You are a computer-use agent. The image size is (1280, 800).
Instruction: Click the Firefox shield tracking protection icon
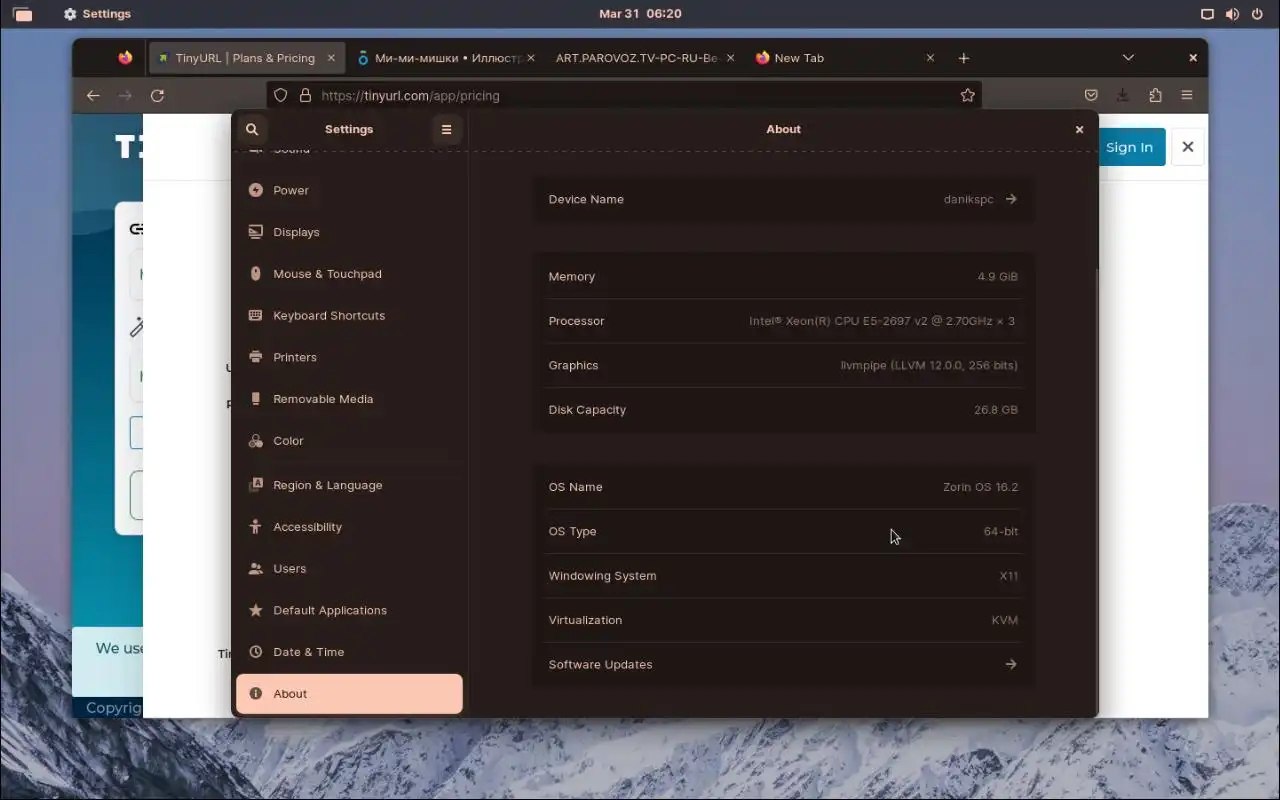click(281, 95)
